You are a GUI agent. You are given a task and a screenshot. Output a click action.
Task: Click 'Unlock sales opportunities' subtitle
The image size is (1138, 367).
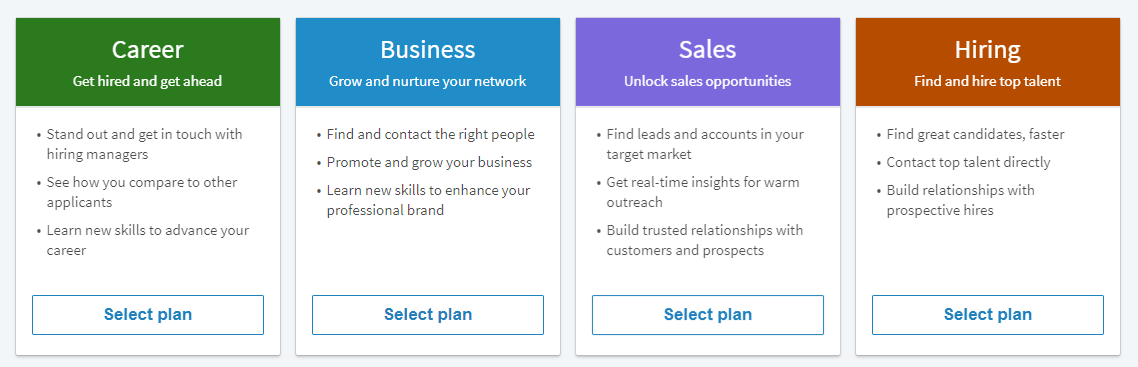708,81
